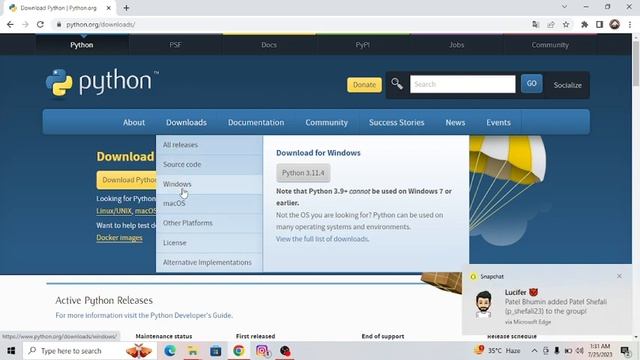This screenshot has height=360, width=640.
Task: Choose Windows from Downloads dropdown
Action: 209,184
